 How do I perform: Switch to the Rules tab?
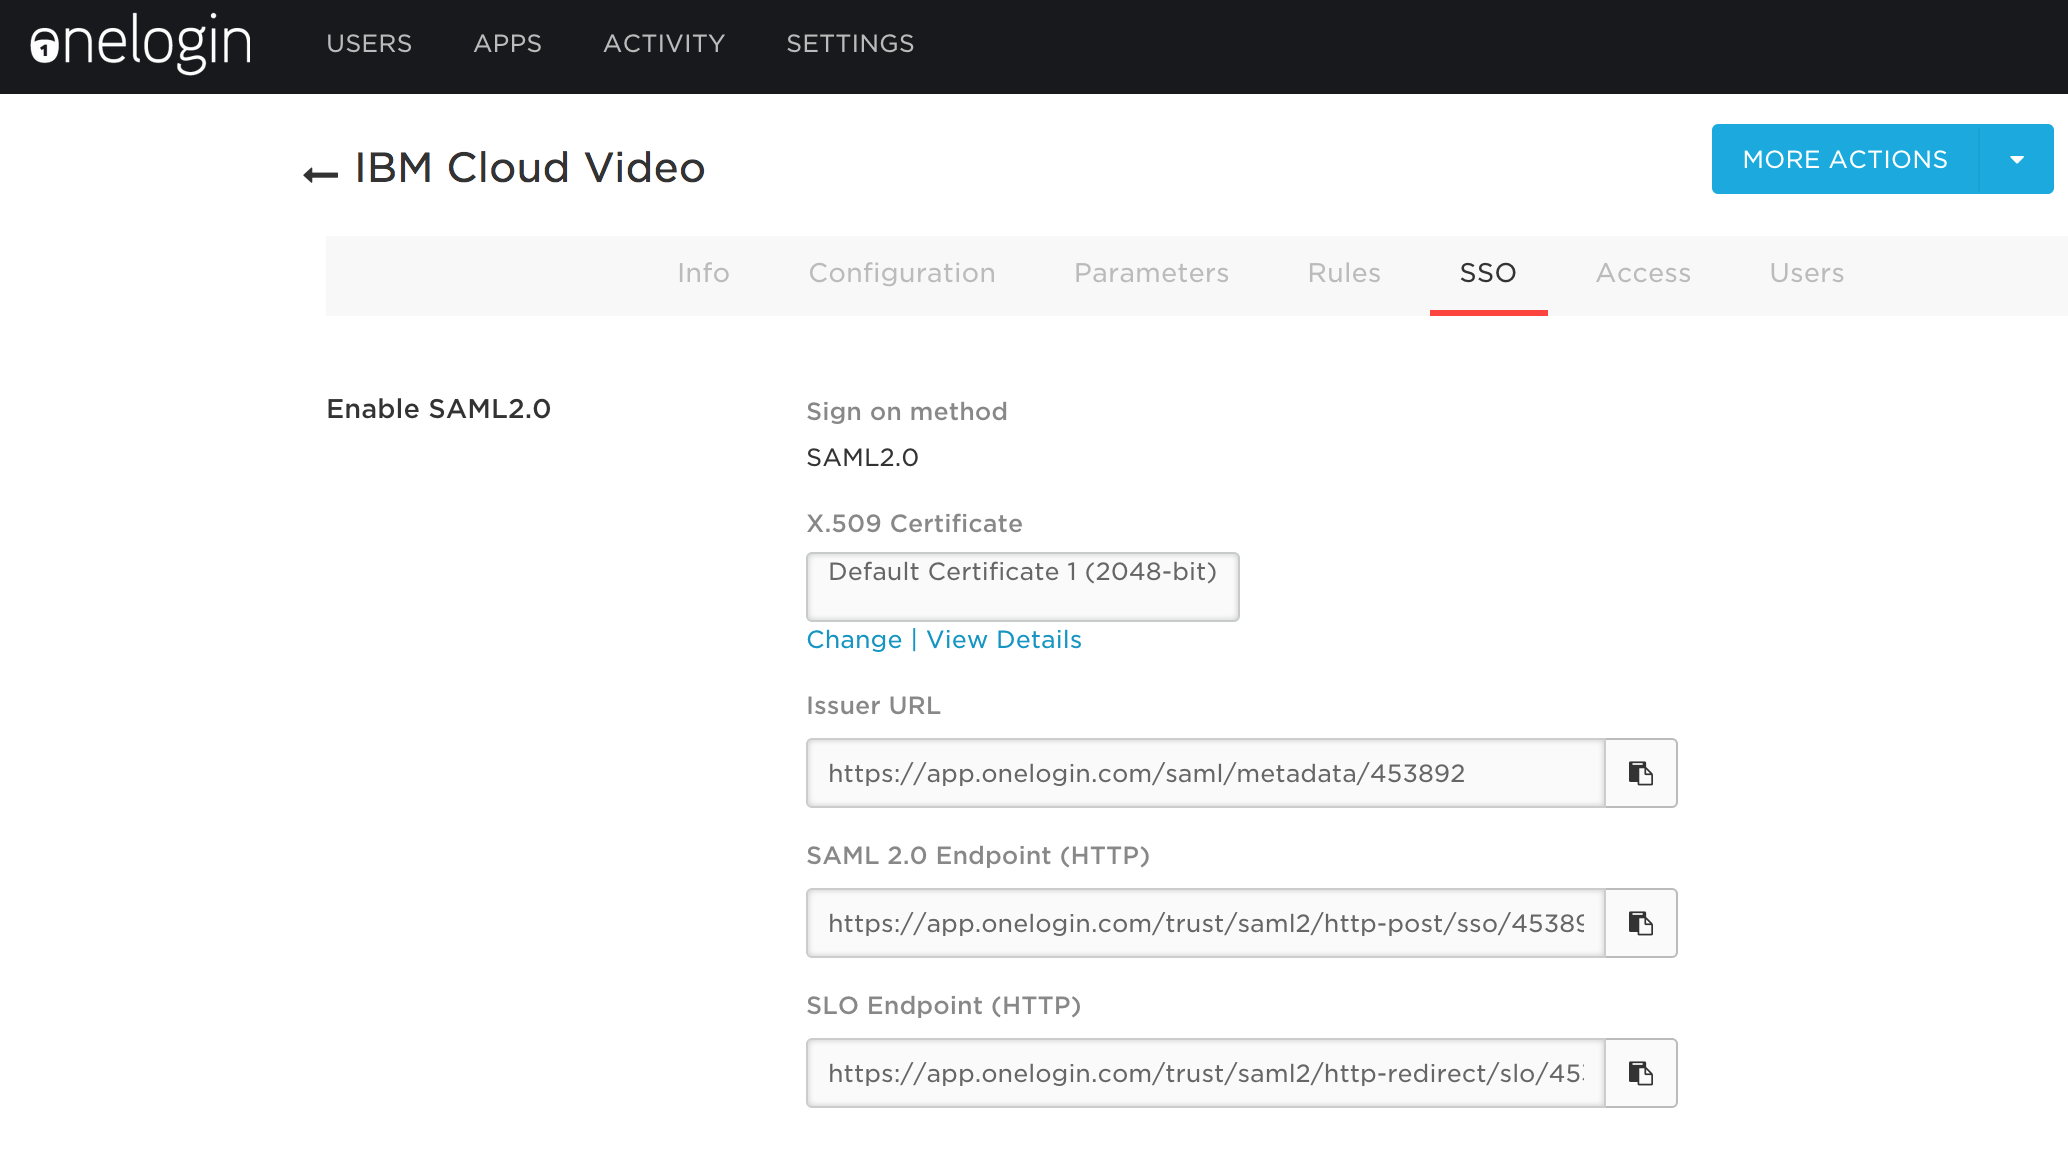(x=1344, y=273)
